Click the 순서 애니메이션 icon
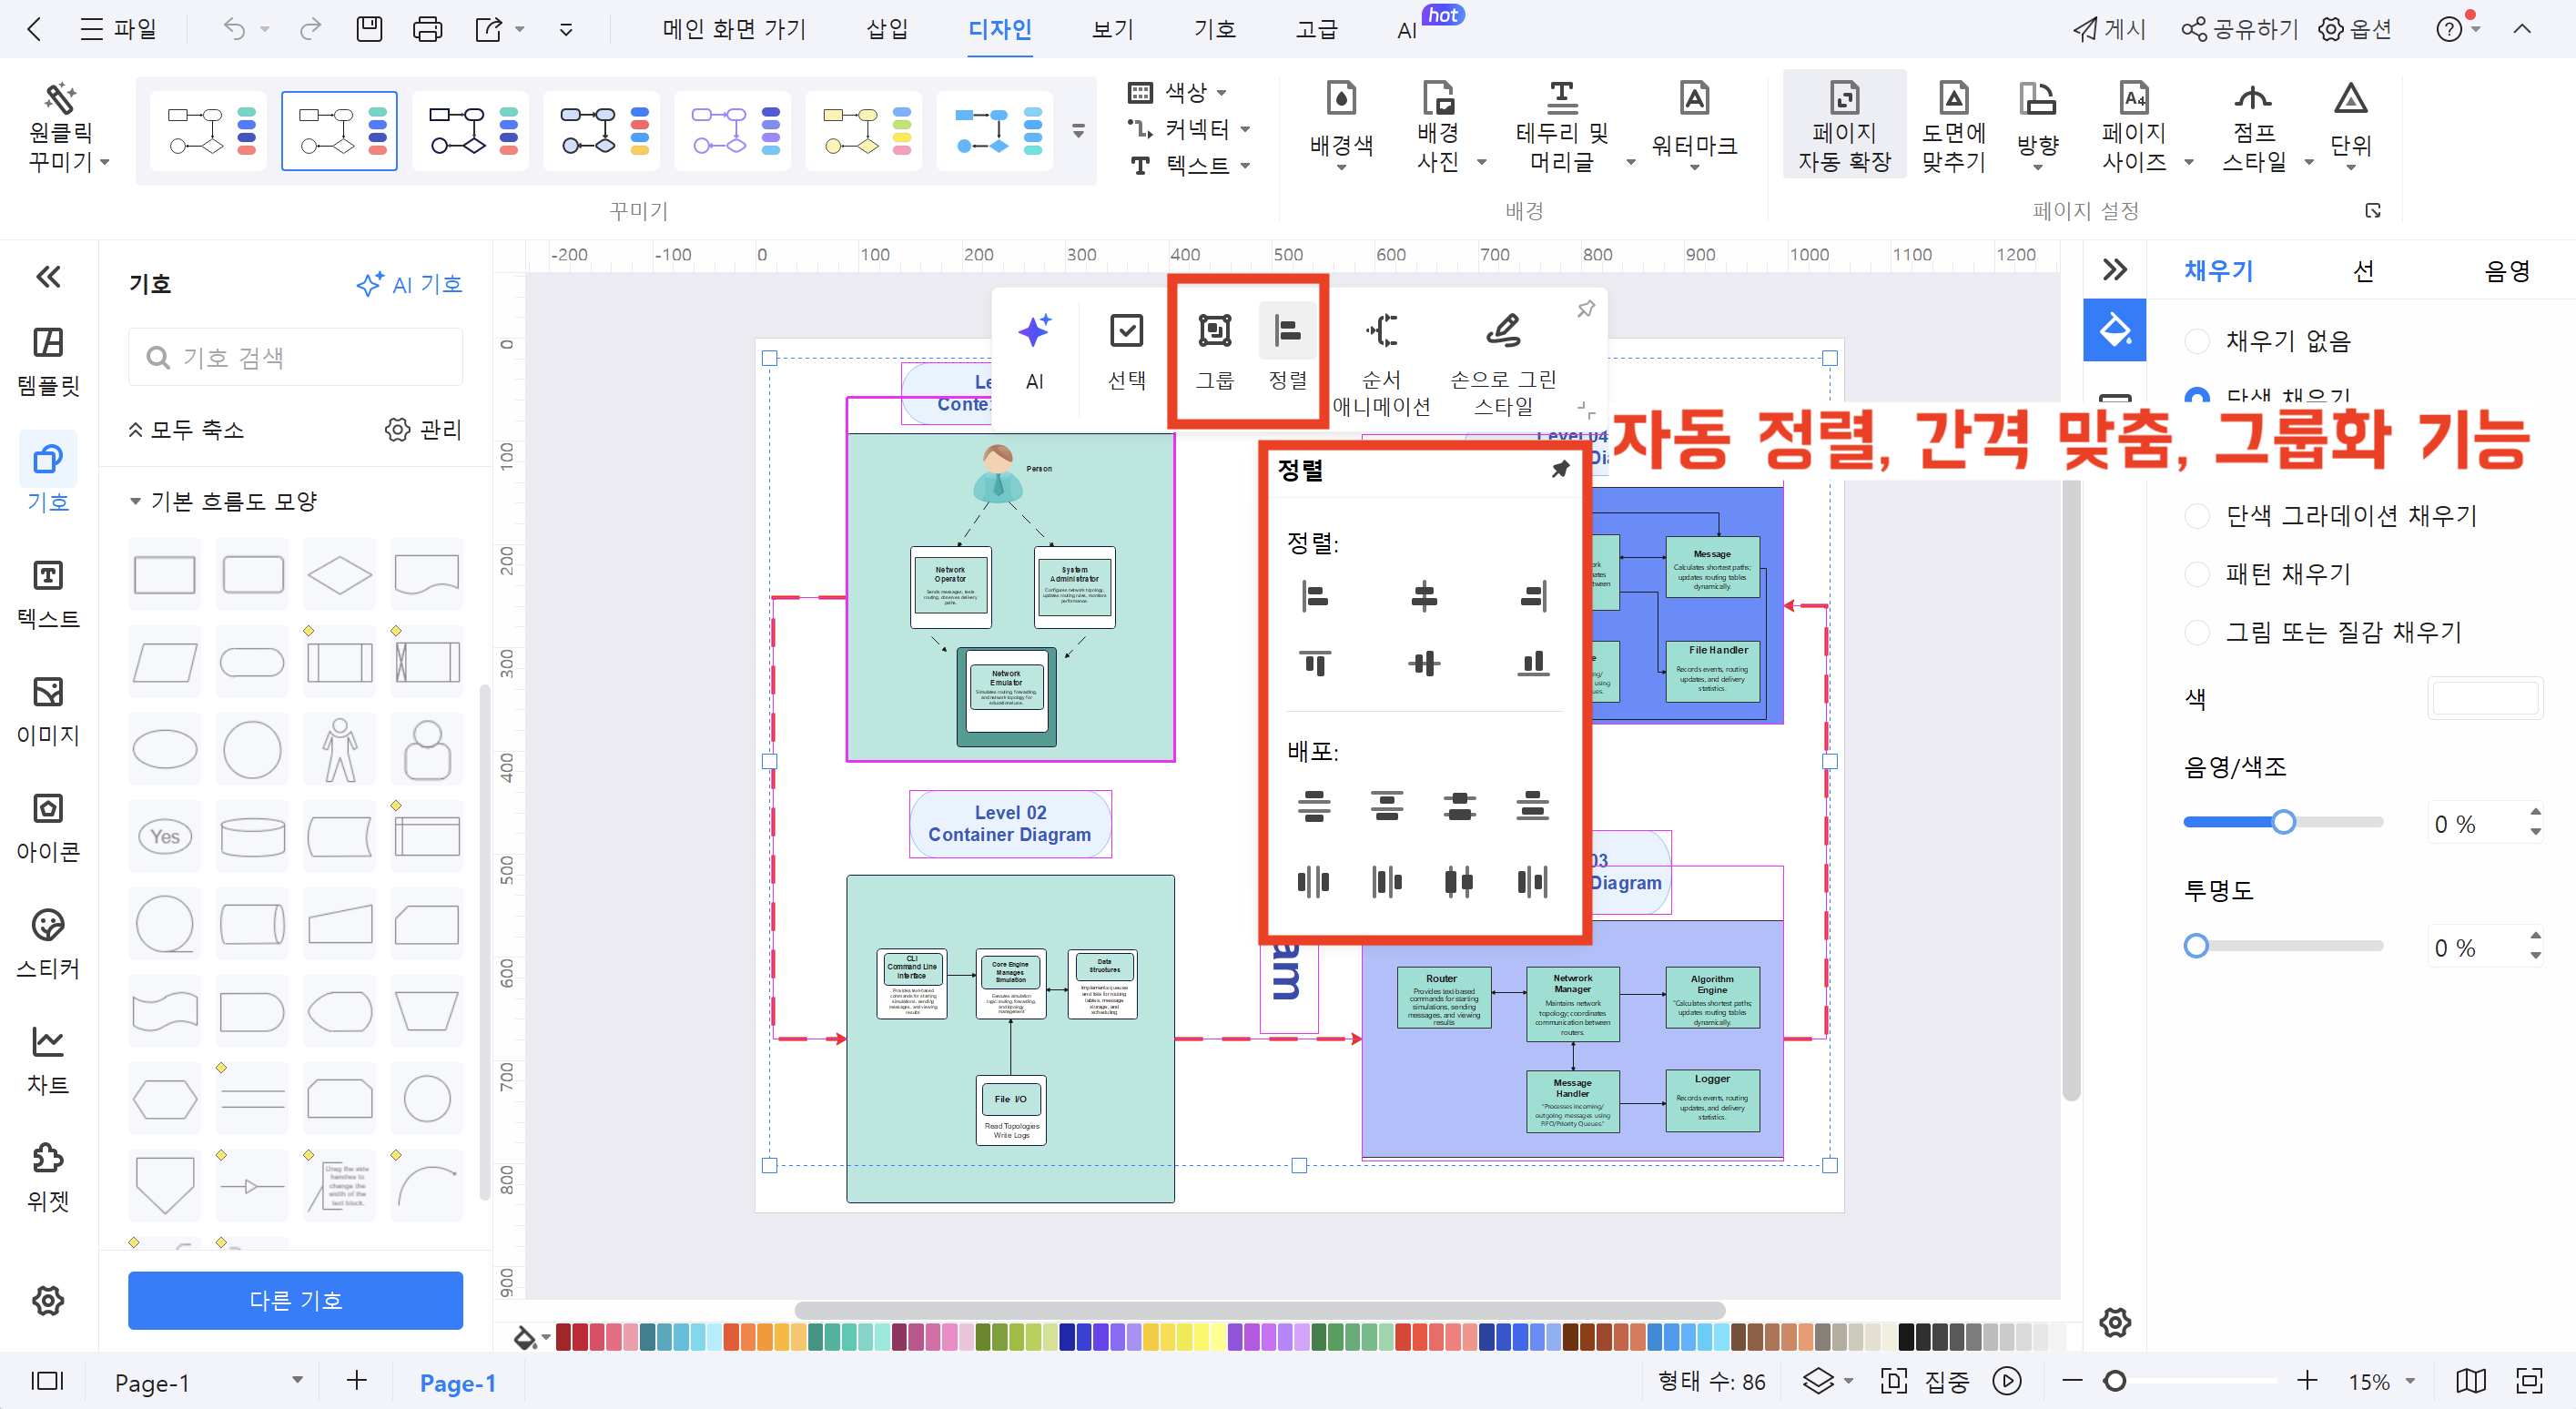This screenshot has width=2576, height=1409. [1381, 331]
